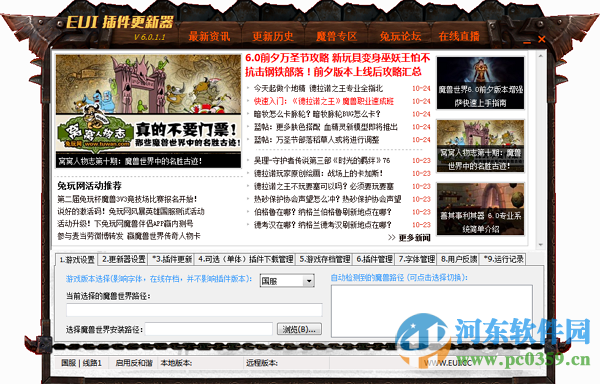Open the *9.运行记录 tab
This screenshot has width=600, height=384.
tap(504, 259)
